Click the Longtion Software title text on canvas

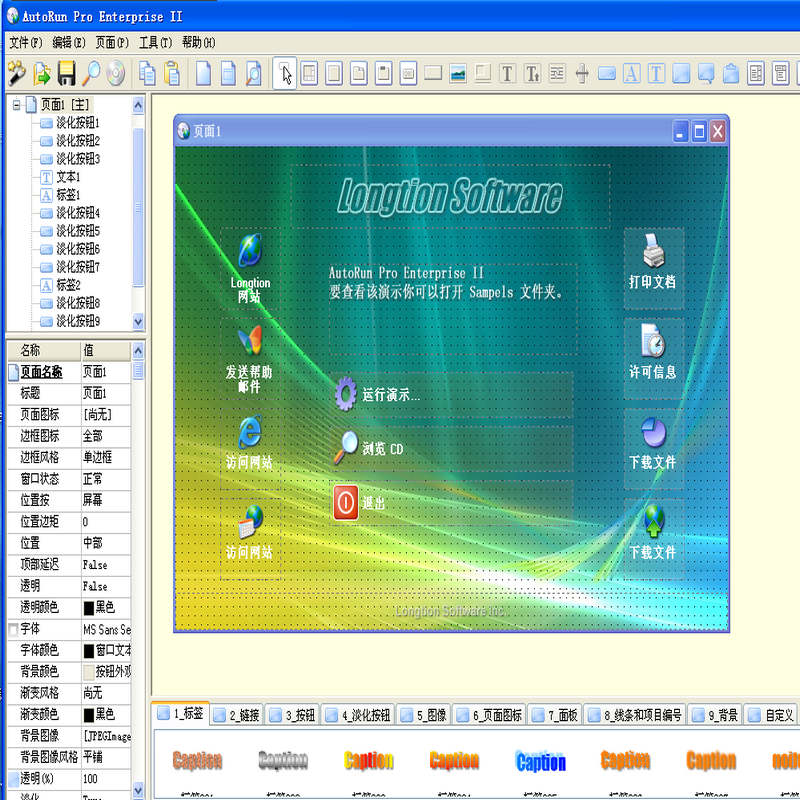click(x=449, y=196)
